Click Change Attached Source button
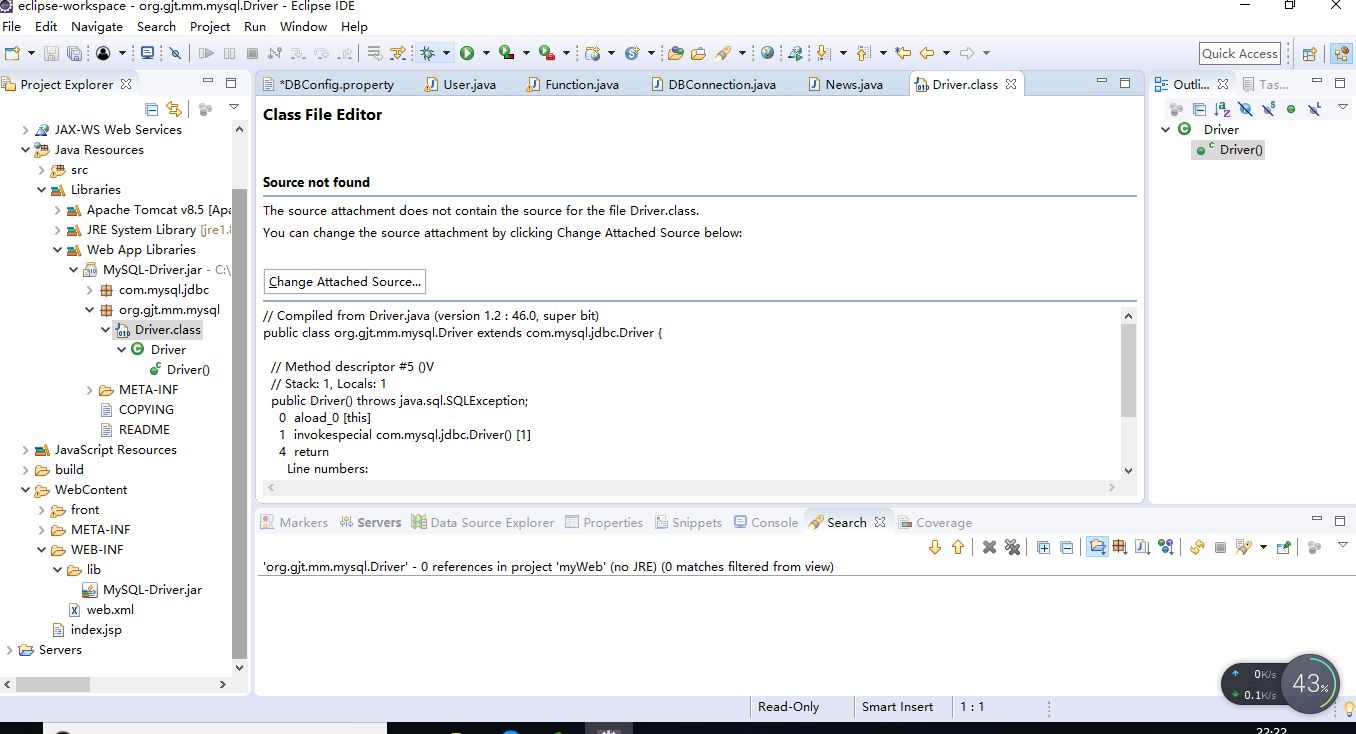1356x734 pixels. (345, 282)
